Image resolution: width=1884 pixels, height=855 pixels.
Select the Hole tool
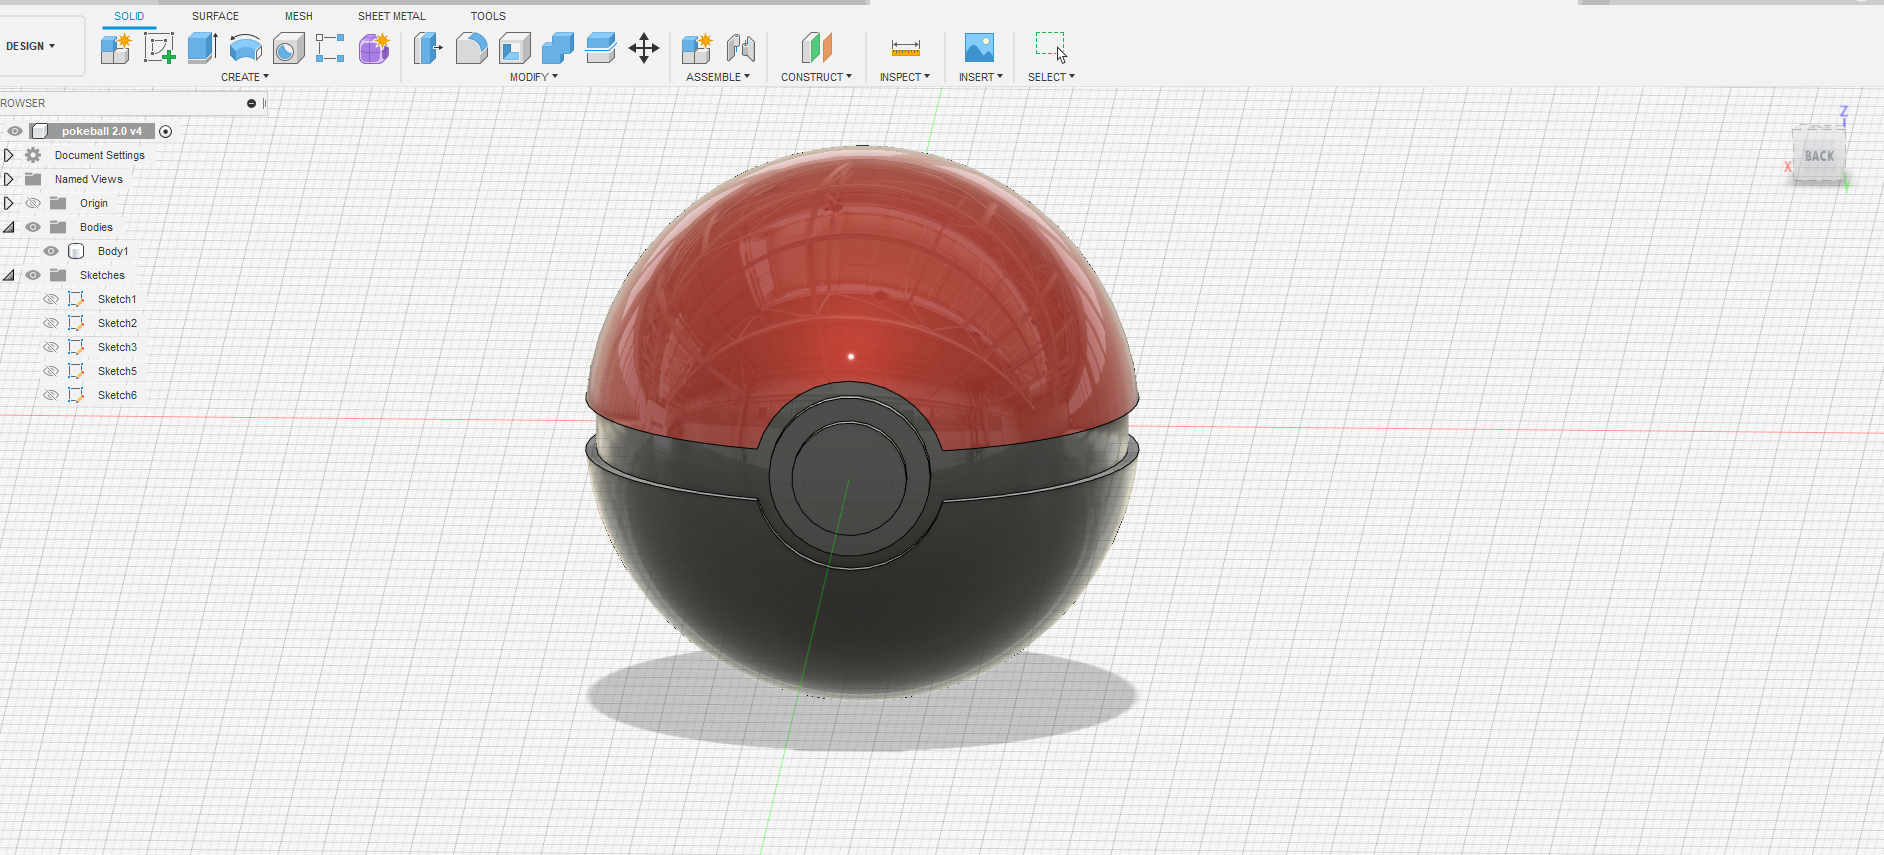[x=288, y=48]
